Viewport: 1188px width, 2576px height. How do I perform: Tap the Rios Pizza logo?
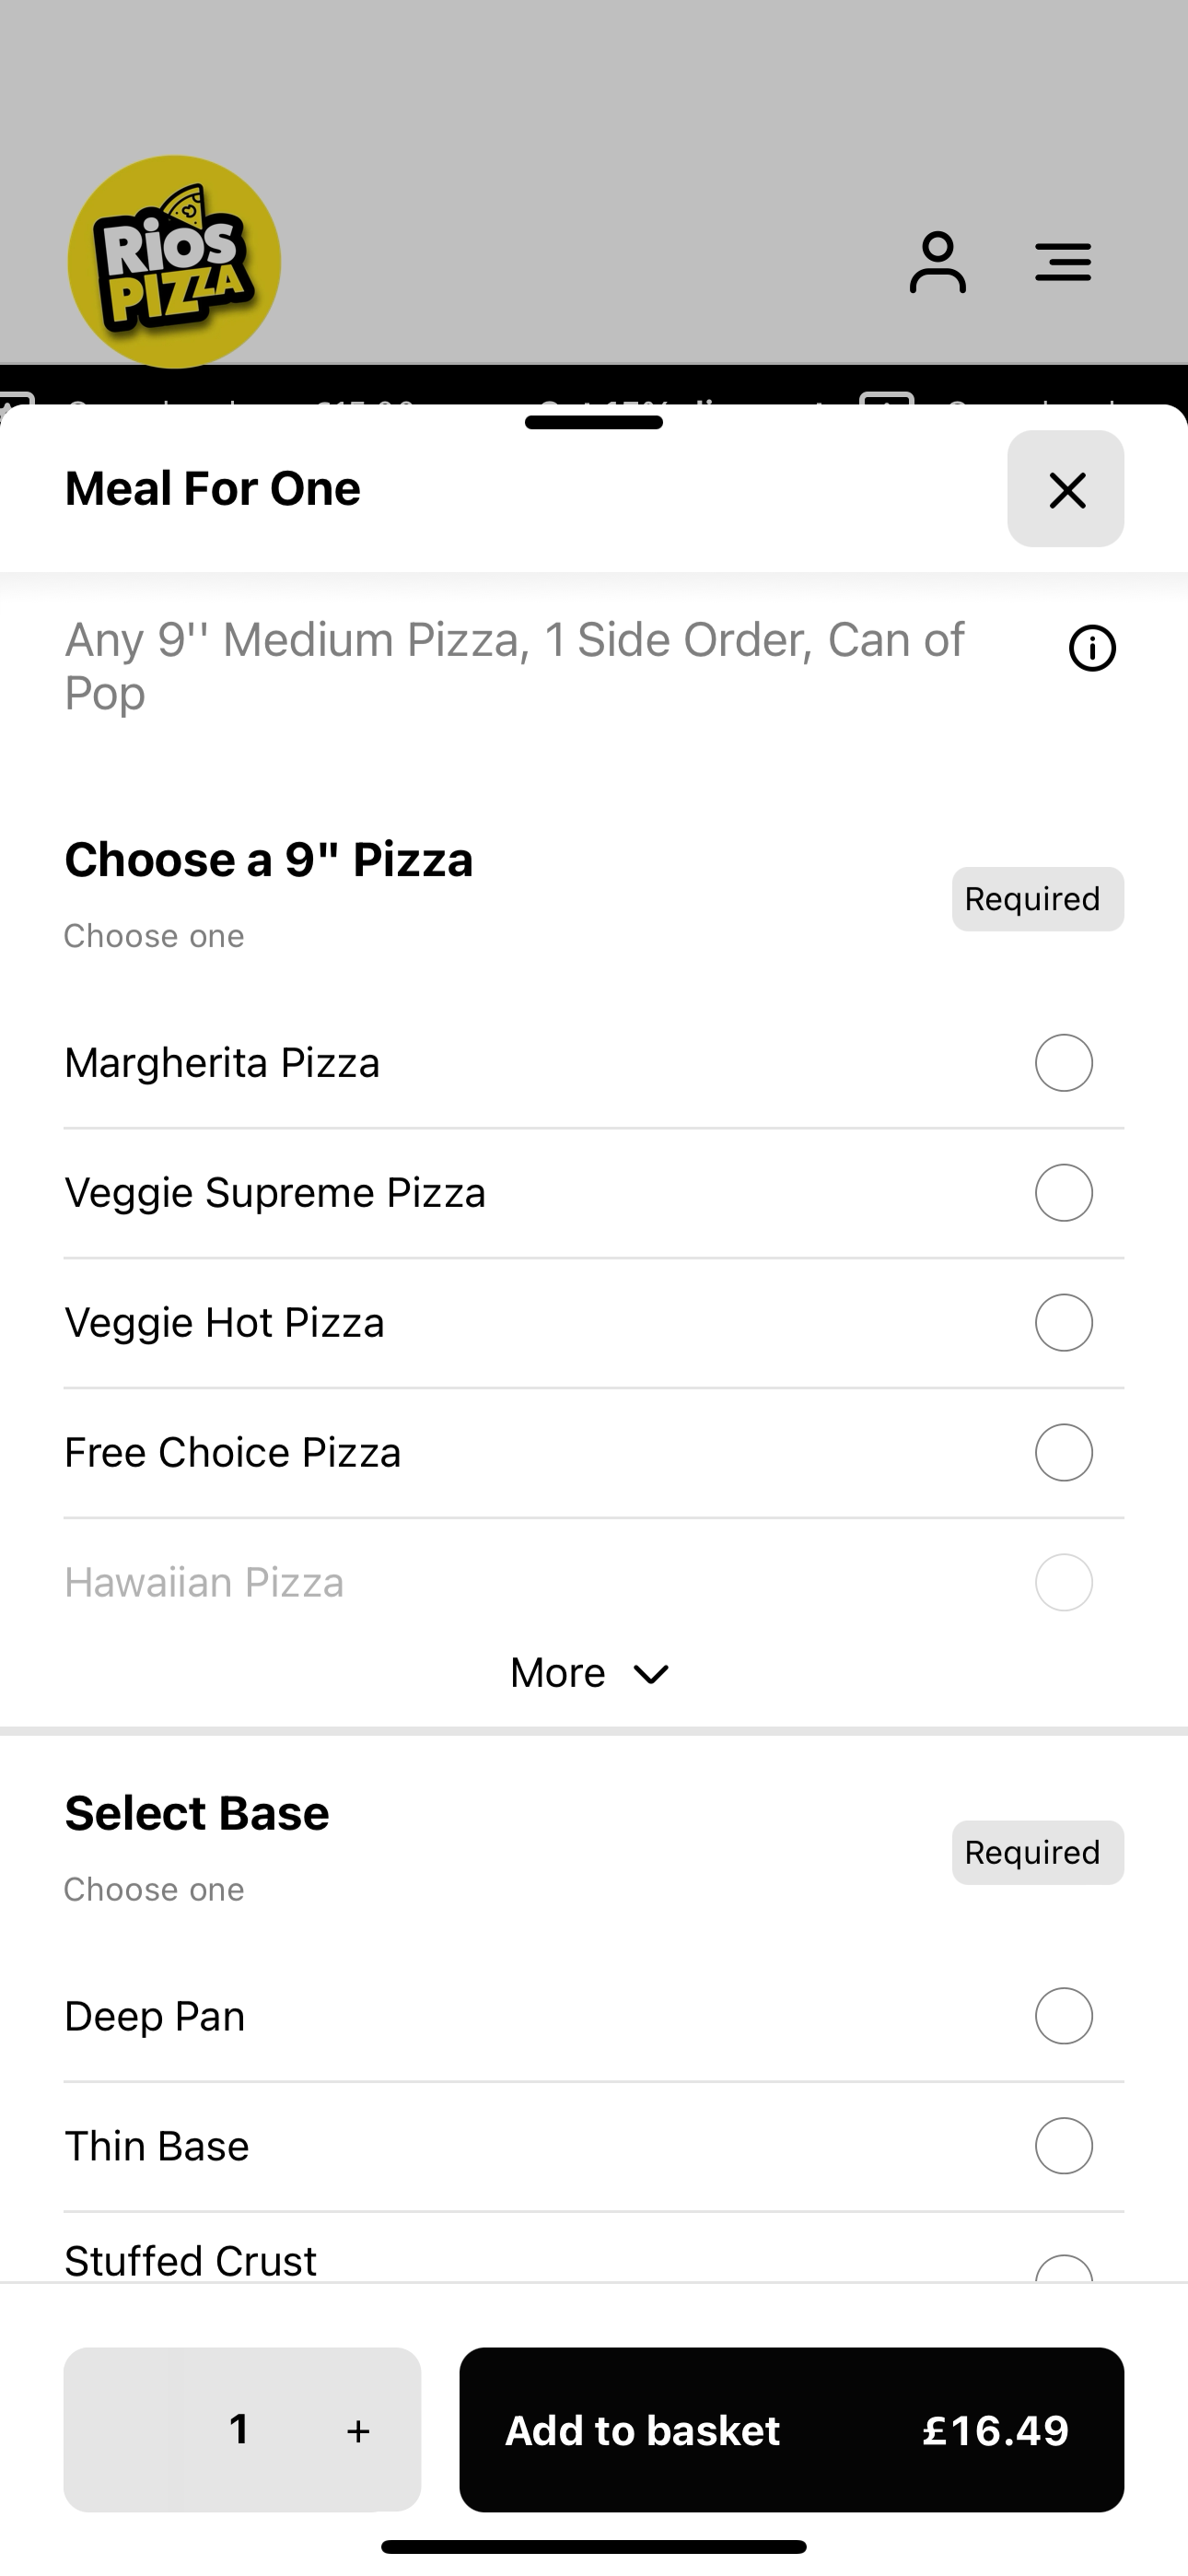coord(174,262)
